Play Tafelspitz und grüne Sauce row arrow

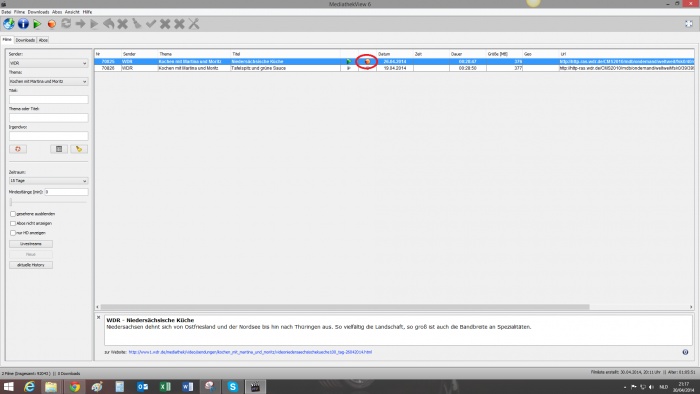point(349,68)
